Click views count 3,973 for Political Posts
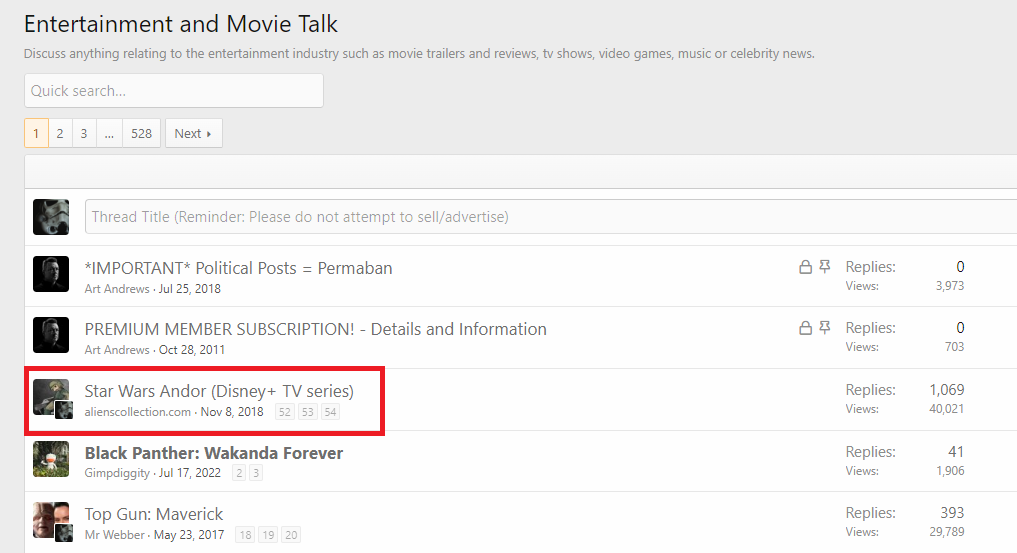Screen dimensions: 1017x553 950,286
